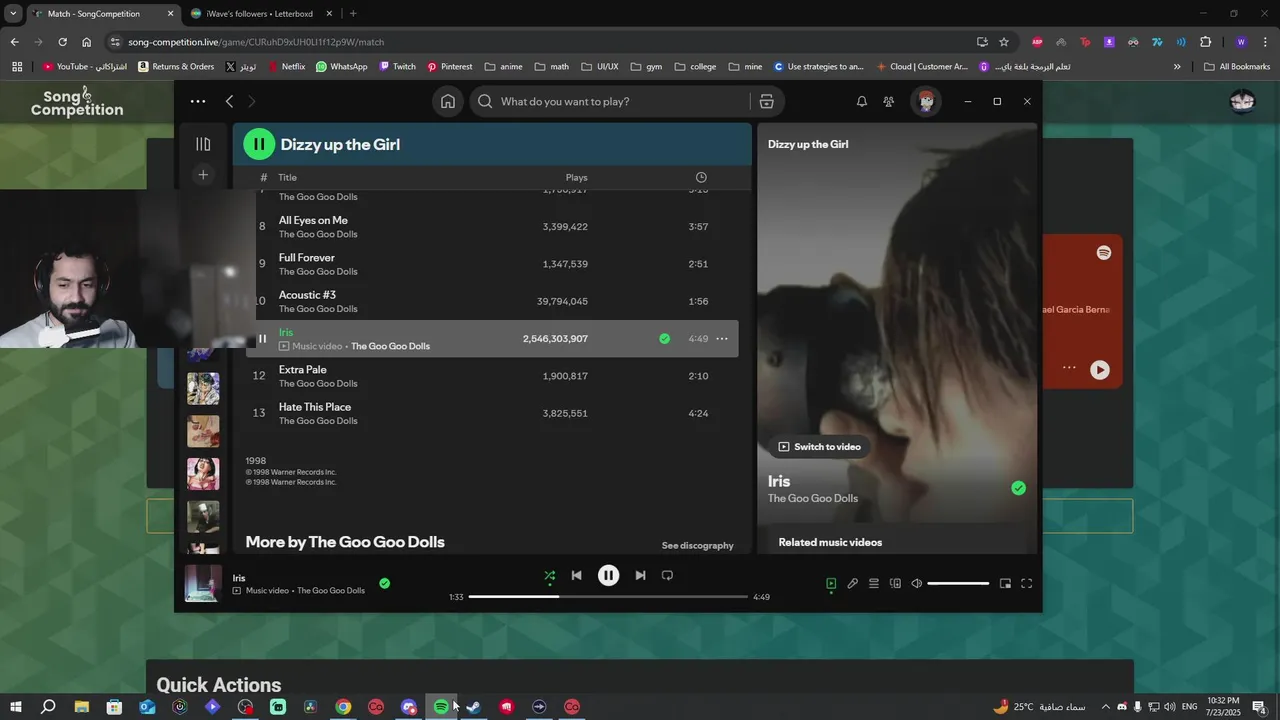Viewport: 1280px width, 720px height.
Task: Create a playlist with the plus icon
Action: [203, 175]
